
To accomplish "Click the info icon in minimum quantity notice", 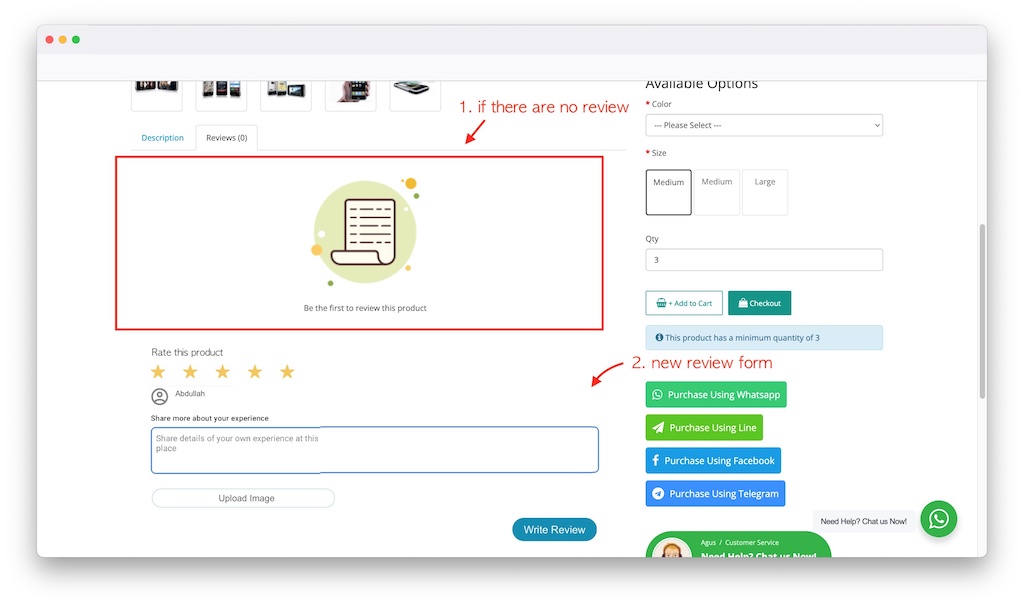I will 661,337.
